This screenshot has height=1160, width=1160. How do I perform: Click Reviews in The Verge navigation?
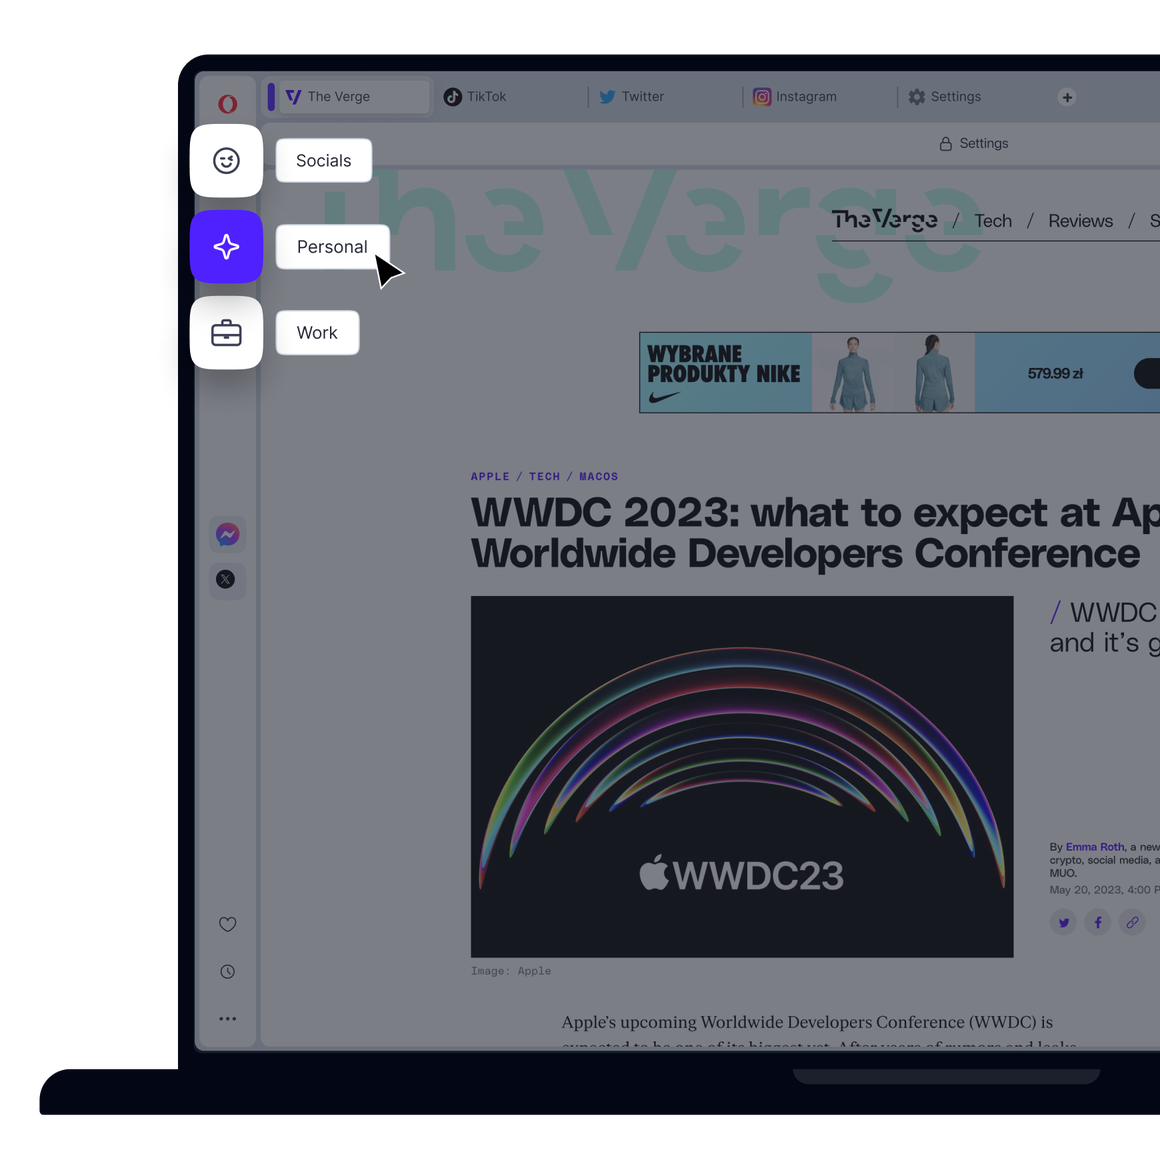coord(1080,220)
